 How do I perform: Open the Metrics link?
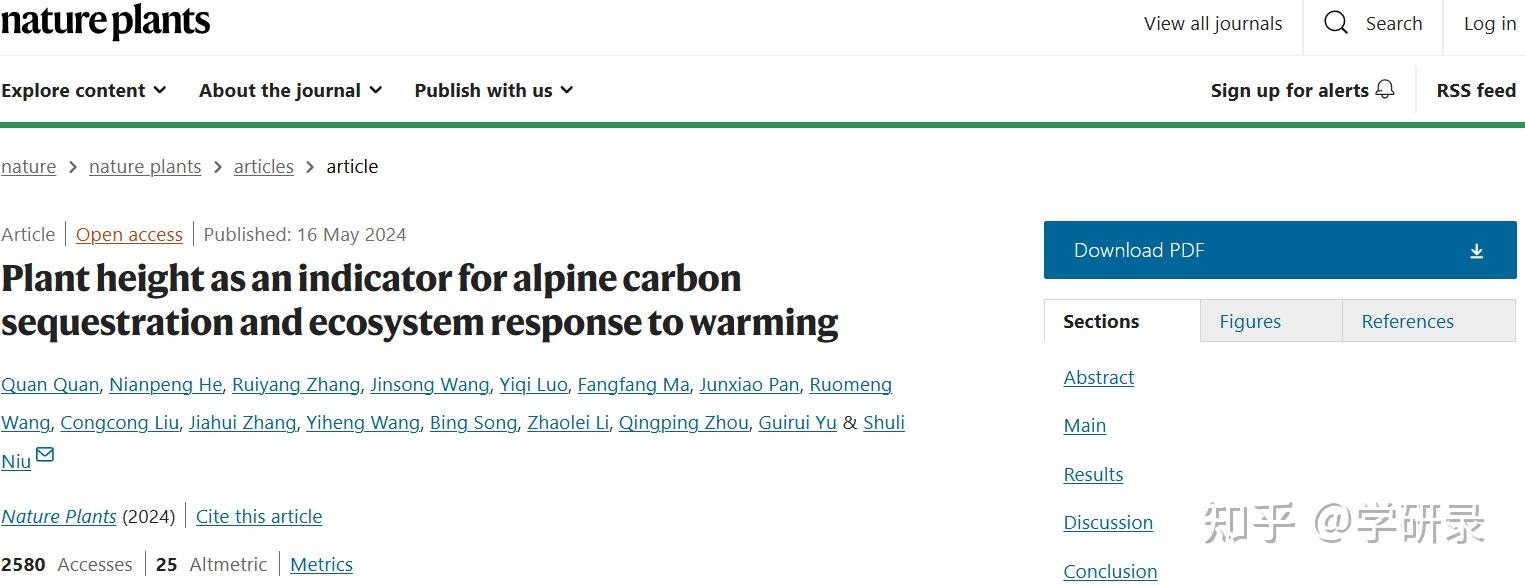321,564
